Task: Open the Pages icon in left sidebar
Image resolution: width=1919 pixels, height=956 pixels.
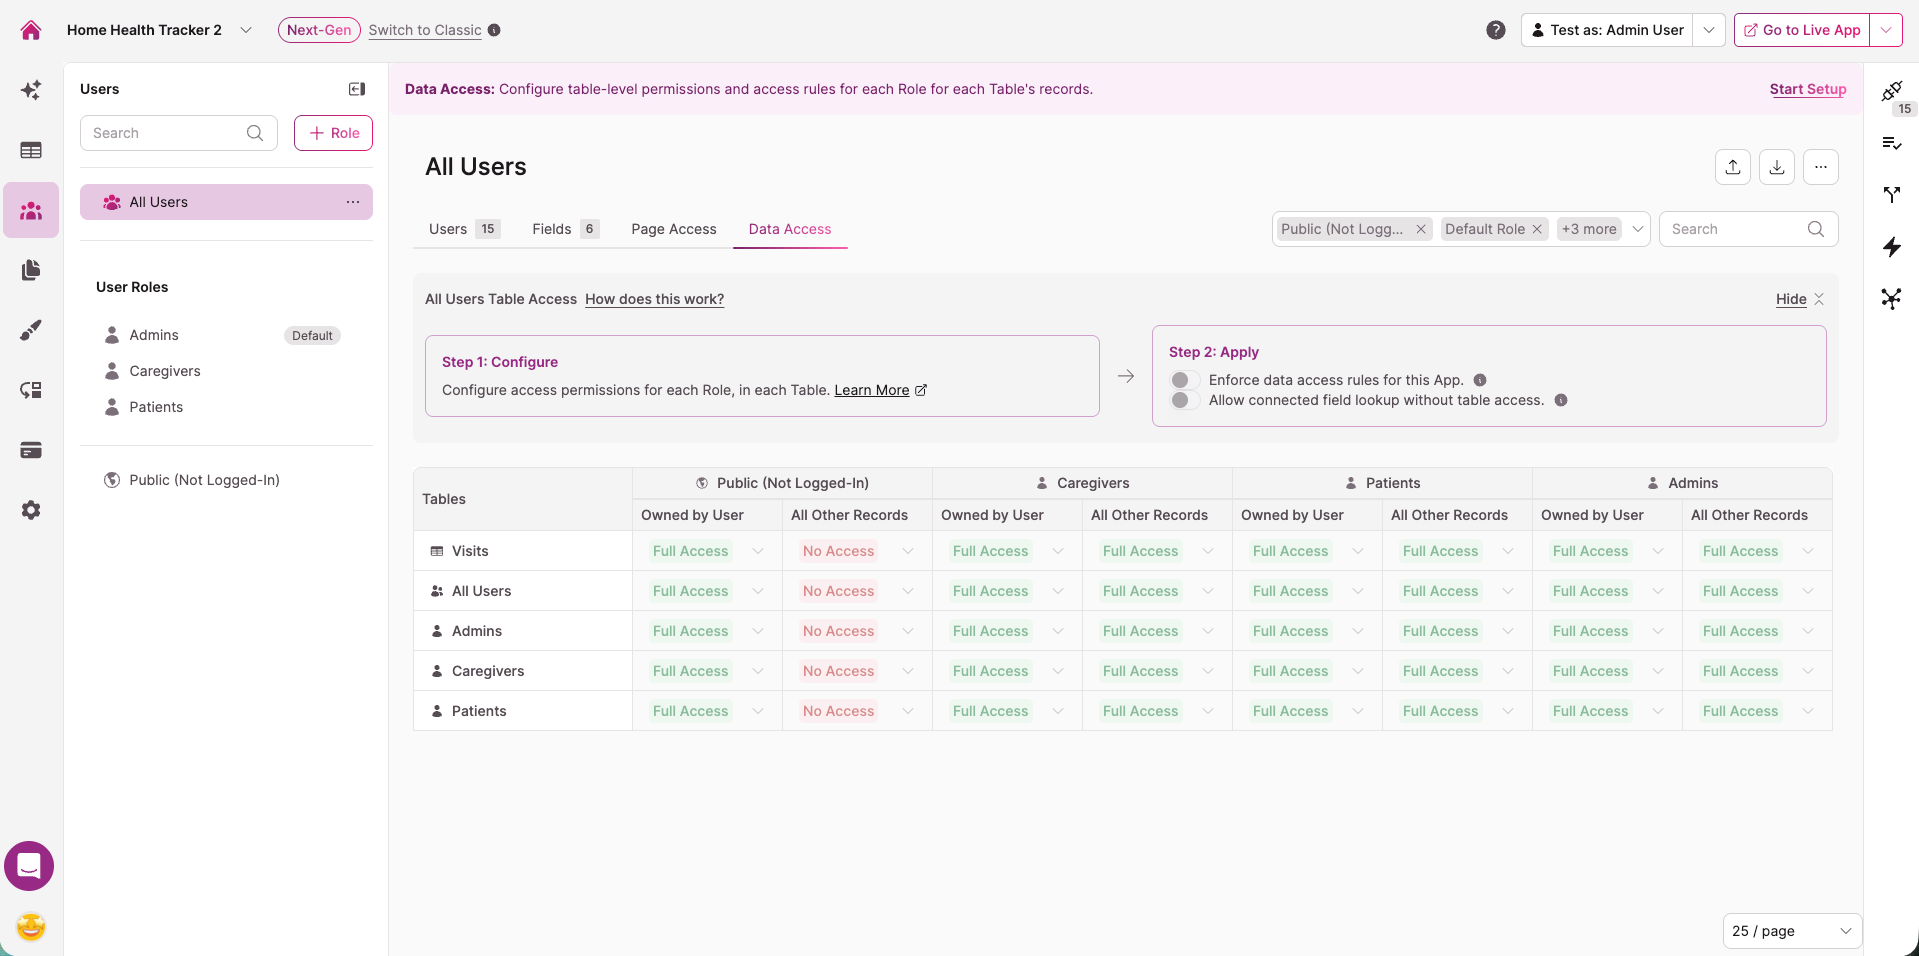Action: click(x=31, y=270)
